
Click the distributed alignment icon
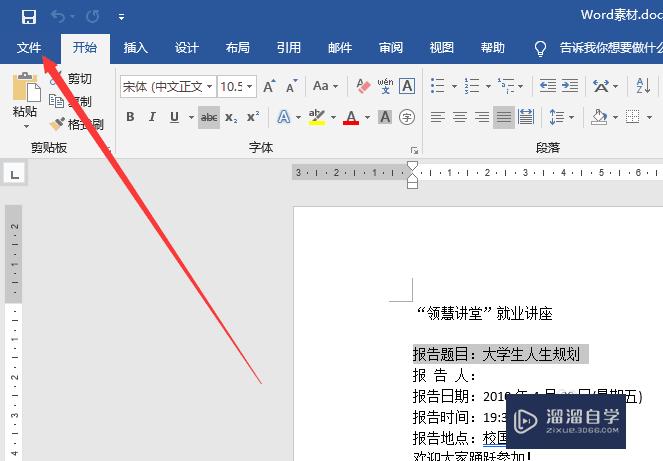(526, 117)
